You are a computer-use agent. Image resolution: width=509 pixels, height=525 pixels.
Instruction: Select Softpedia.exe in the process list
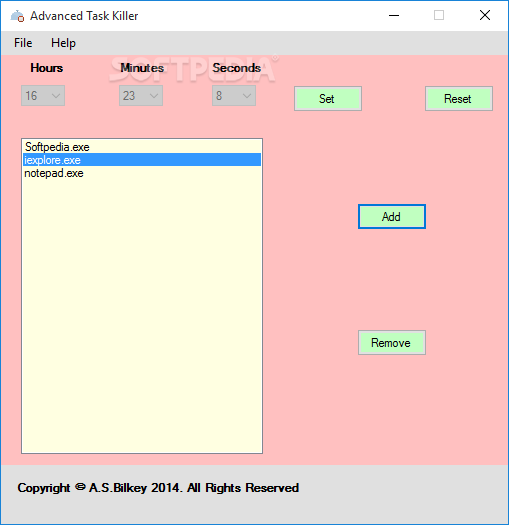click(x=142, y=147)
